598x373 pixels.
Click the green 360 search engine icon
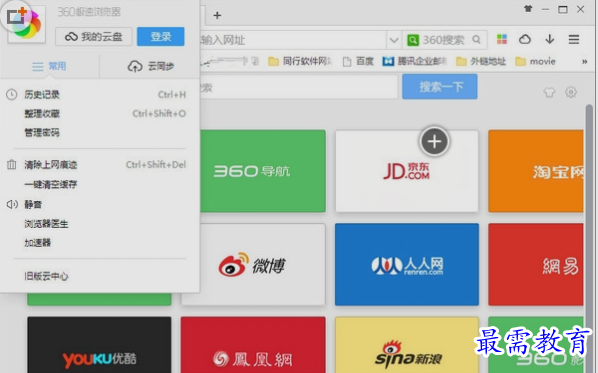[x=413, y=40]
